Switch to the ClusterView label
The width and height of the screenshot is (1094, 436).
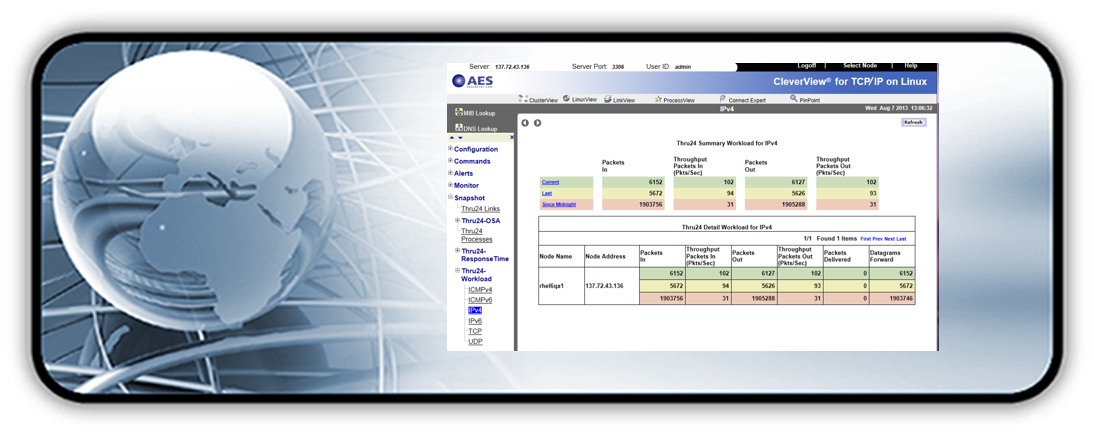pos(544,100)
